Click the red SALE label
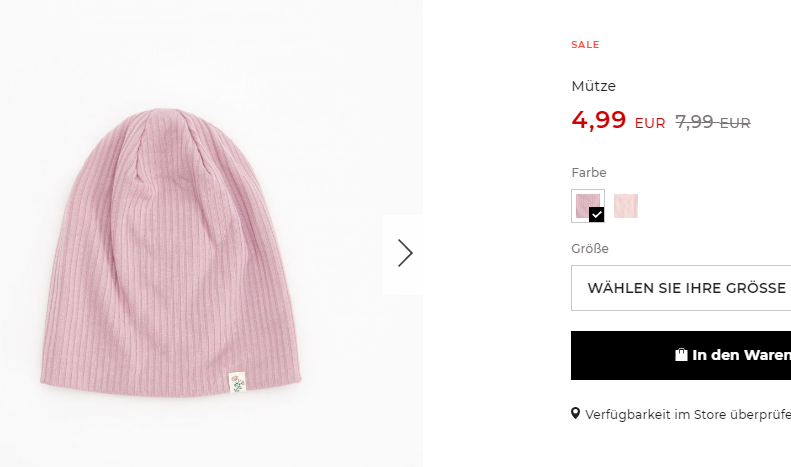 point(585,44)
